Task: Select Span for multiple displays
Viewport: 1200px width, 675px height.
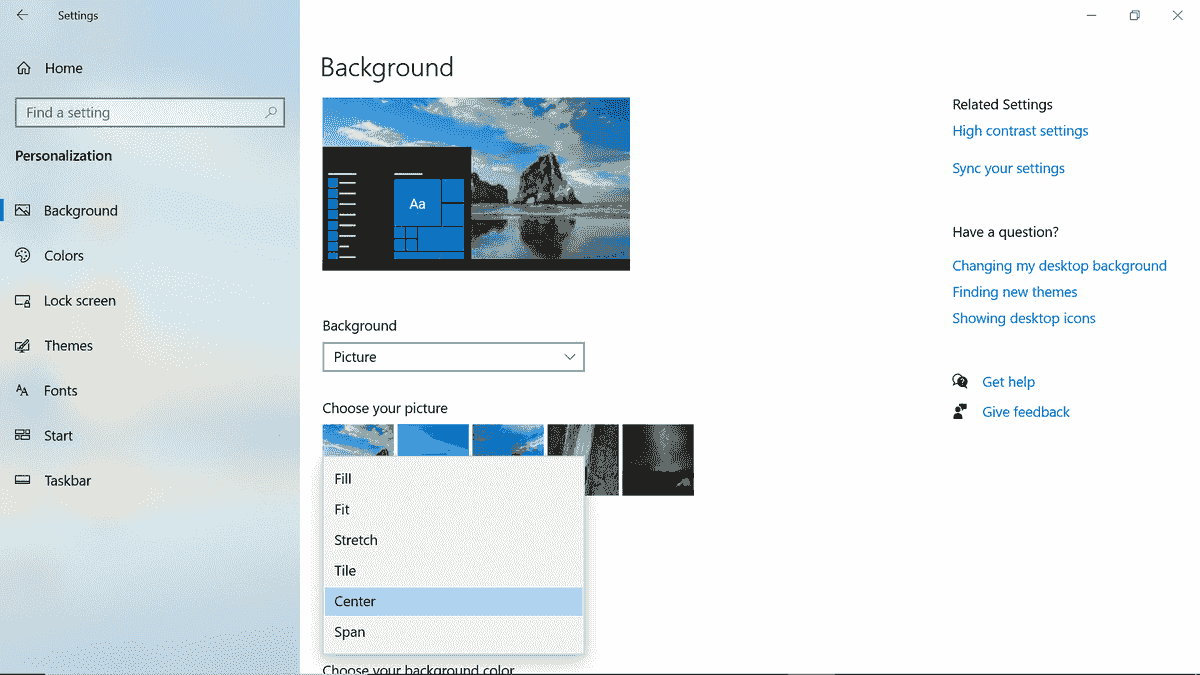Action: [x=350, y=632]
